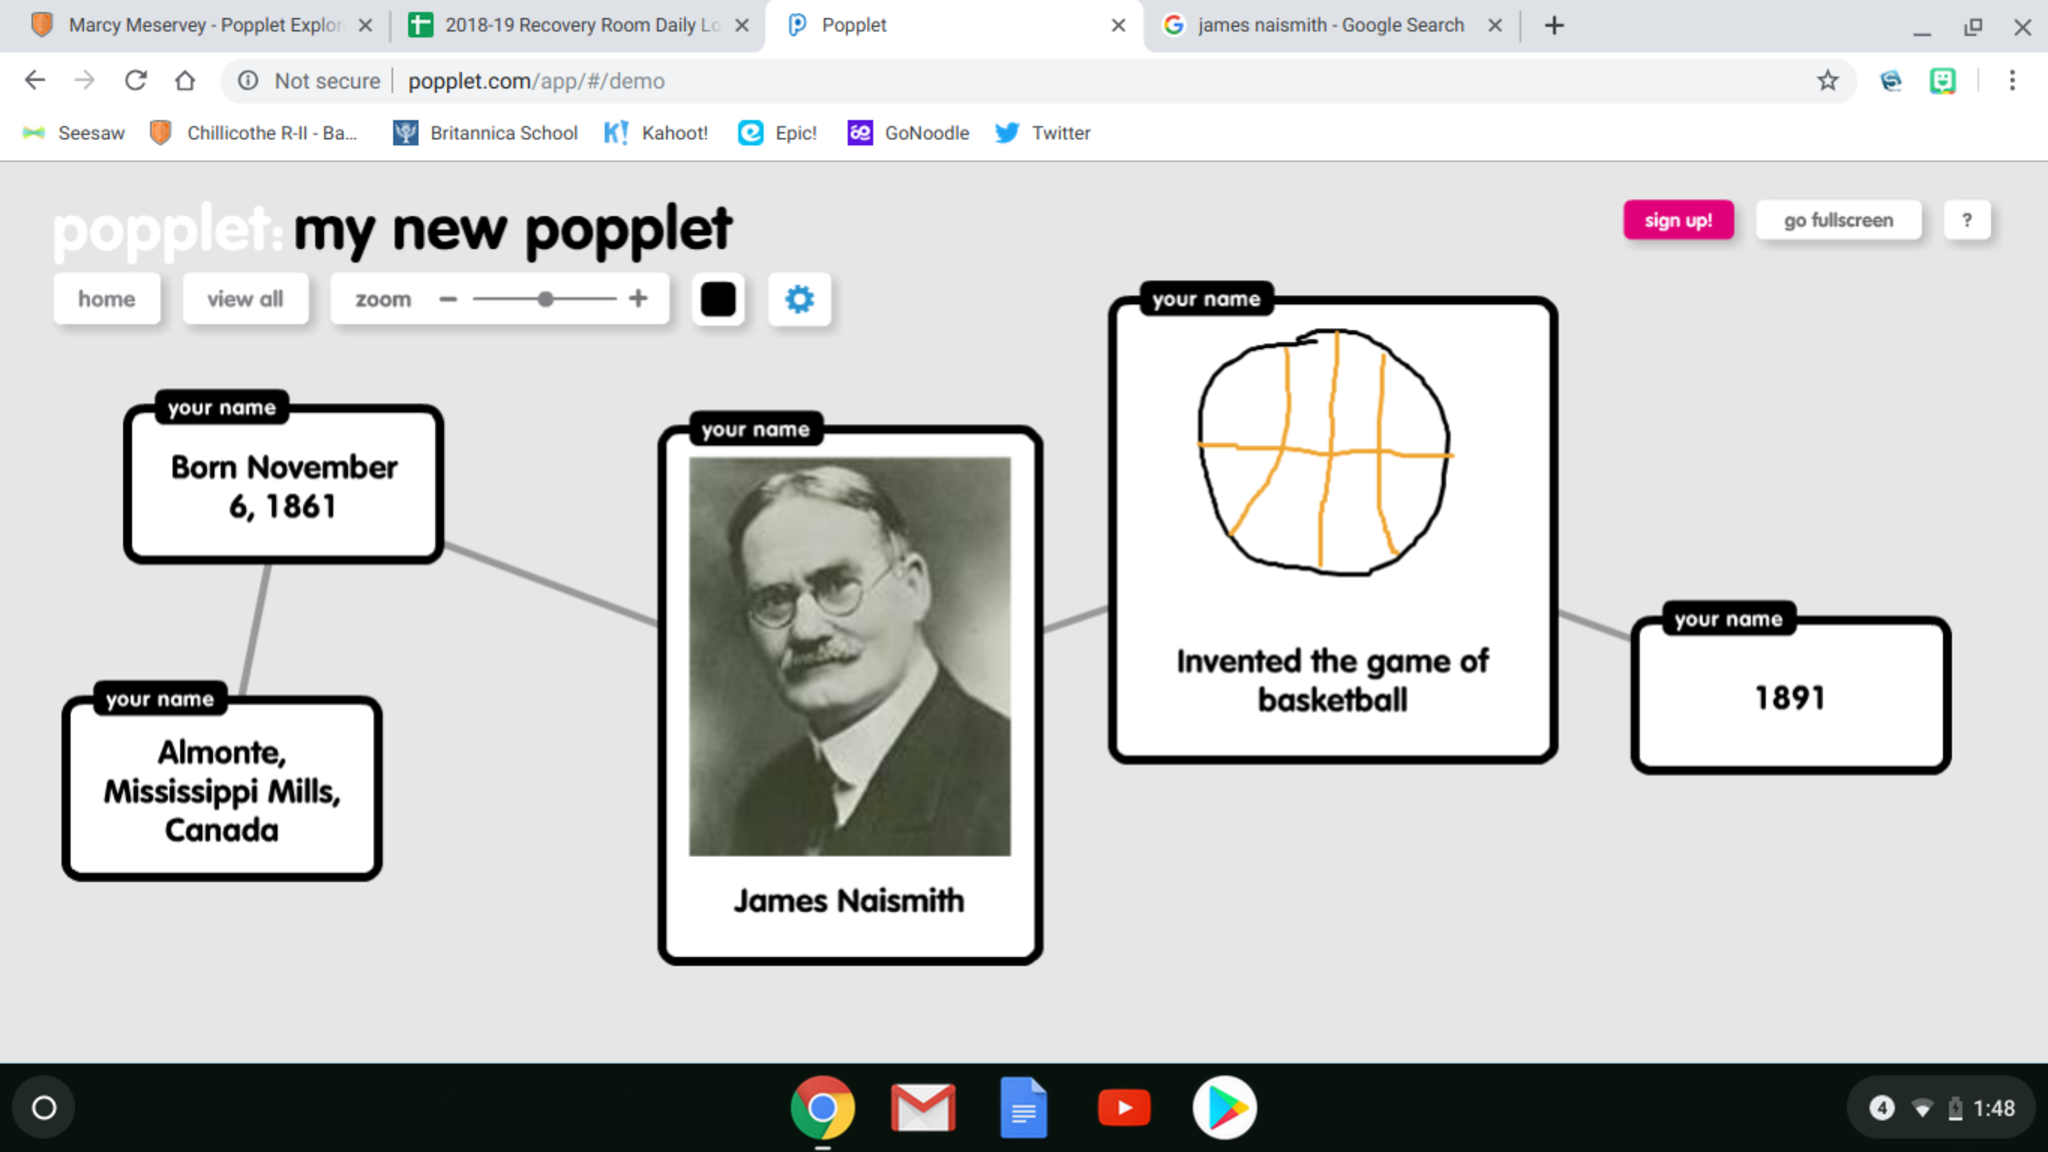Click the zoom slider handle
The width and height of the screenshot is (2048, 1152).
point(545,299)
